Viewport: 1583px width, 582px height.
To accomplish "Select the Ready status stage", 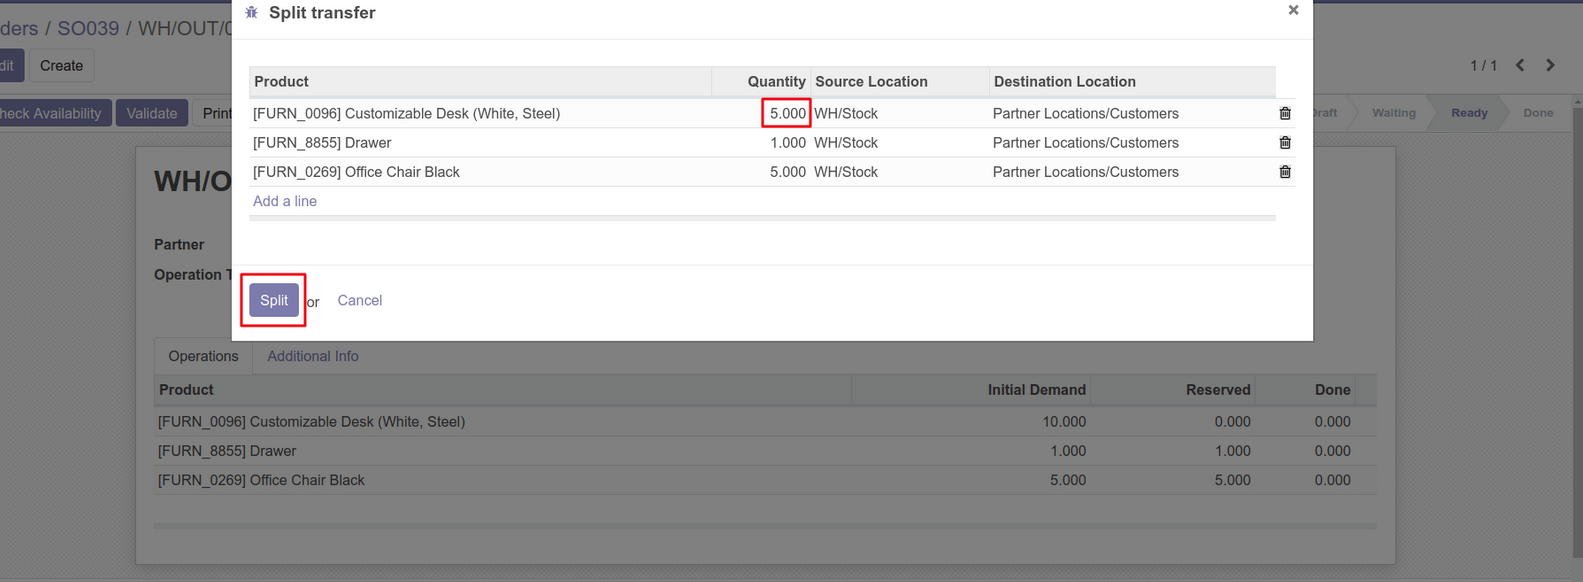I will click(x=1468, y=113).
